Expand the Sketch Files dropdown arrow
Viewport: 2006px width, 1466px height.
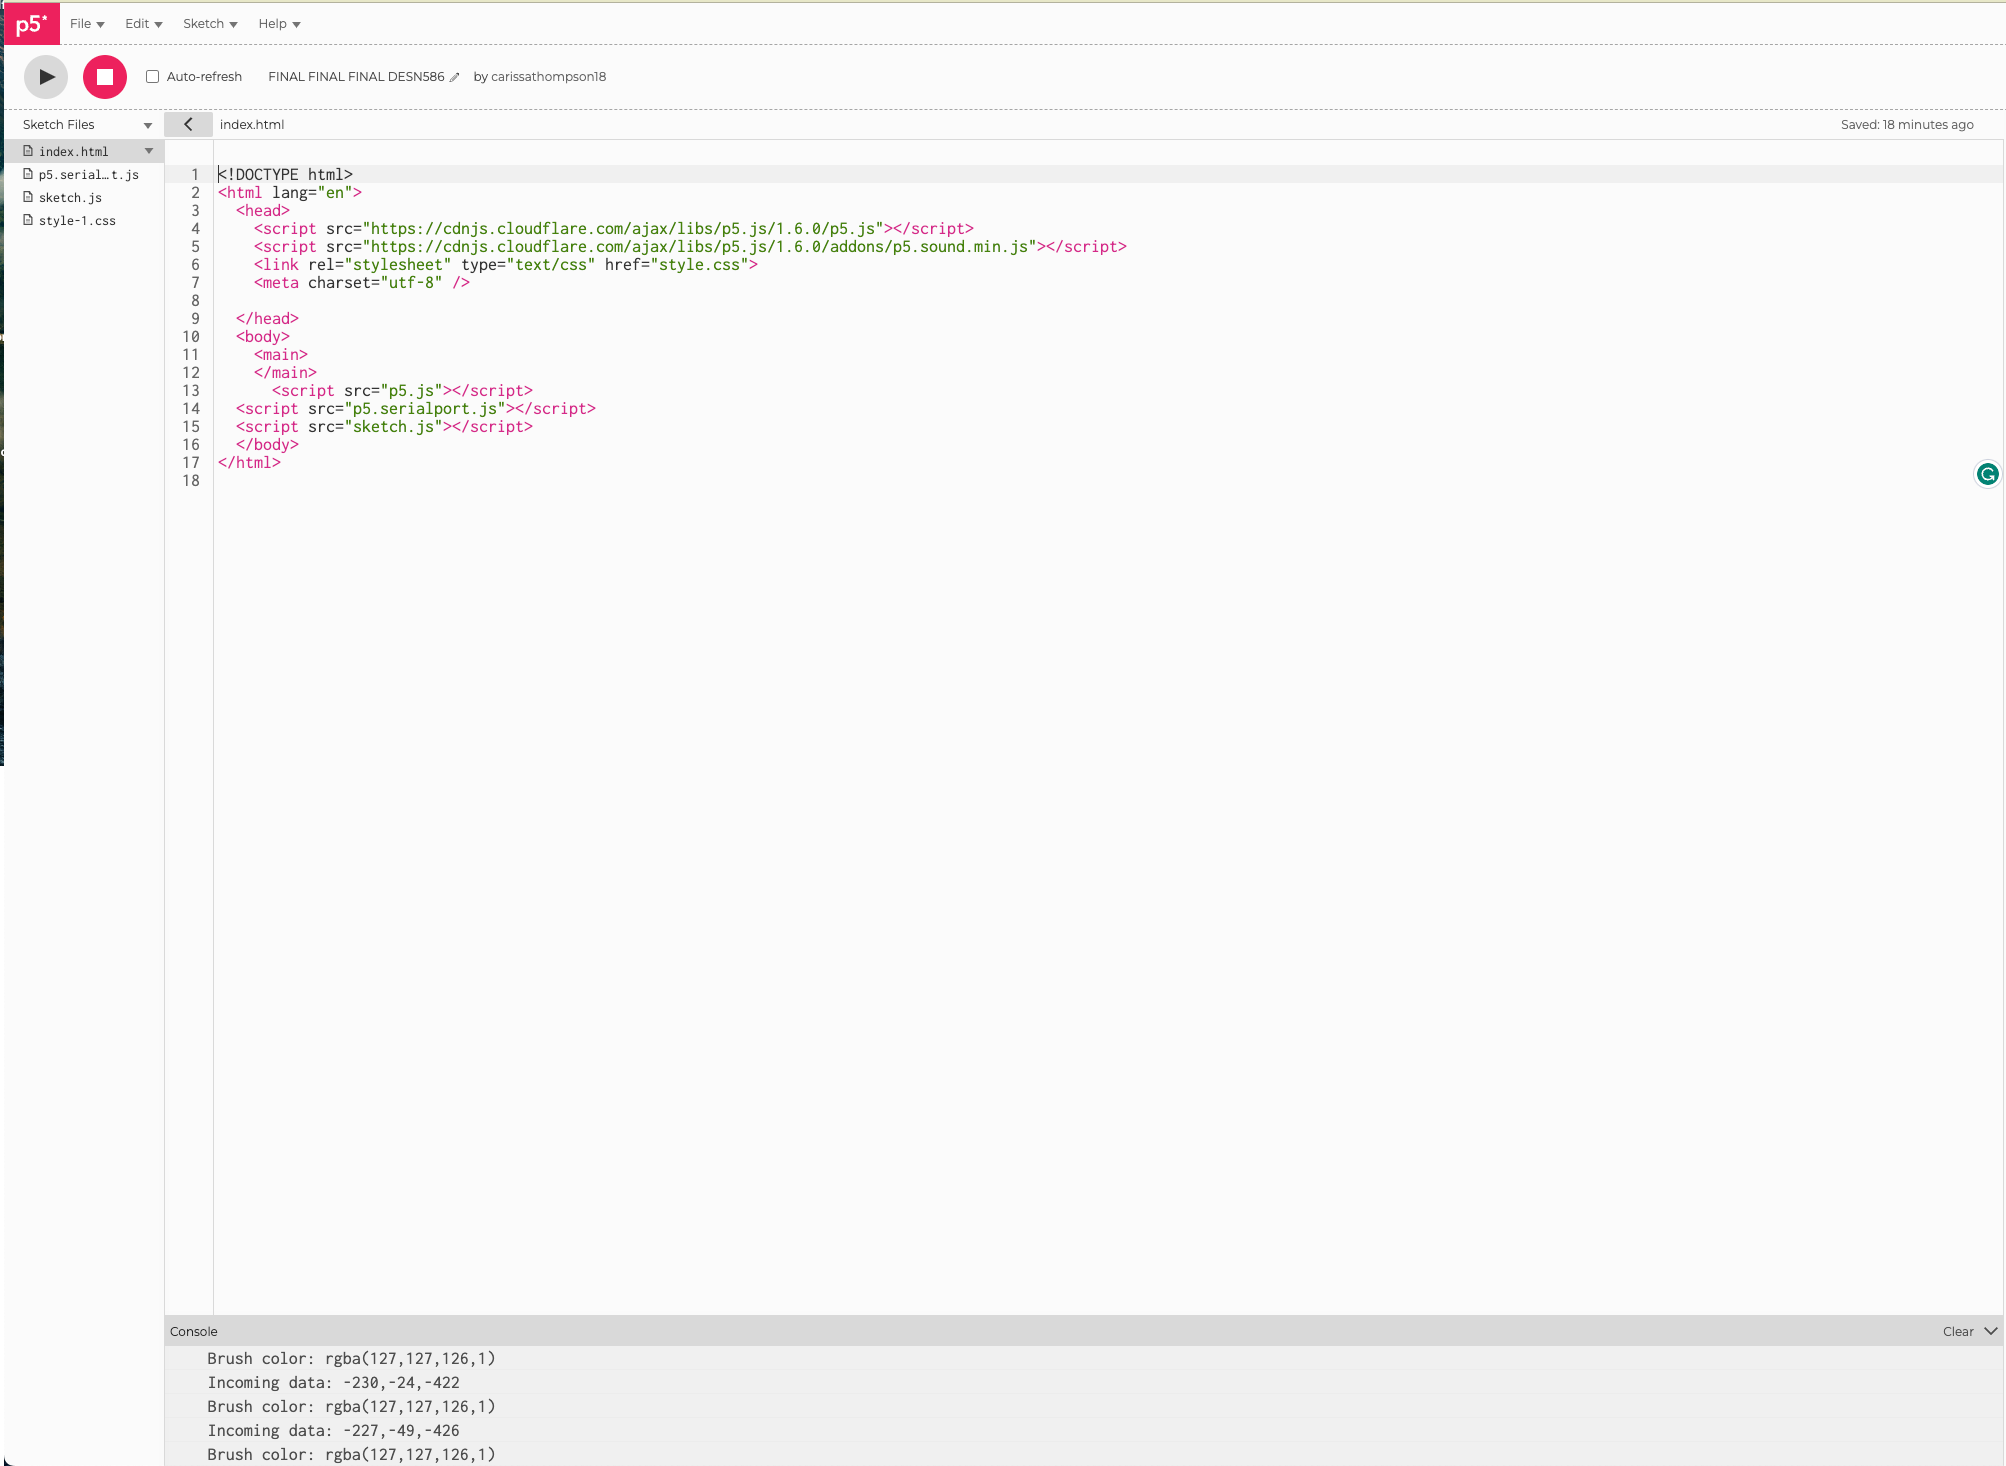148,125
